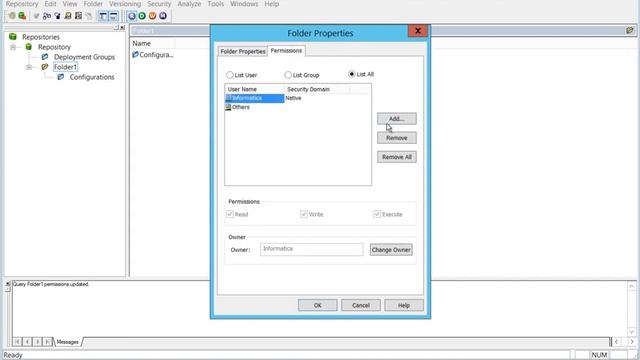Screen dimensions: 640x360
Task: Select the List User radio button
Action: pos(229,75)
